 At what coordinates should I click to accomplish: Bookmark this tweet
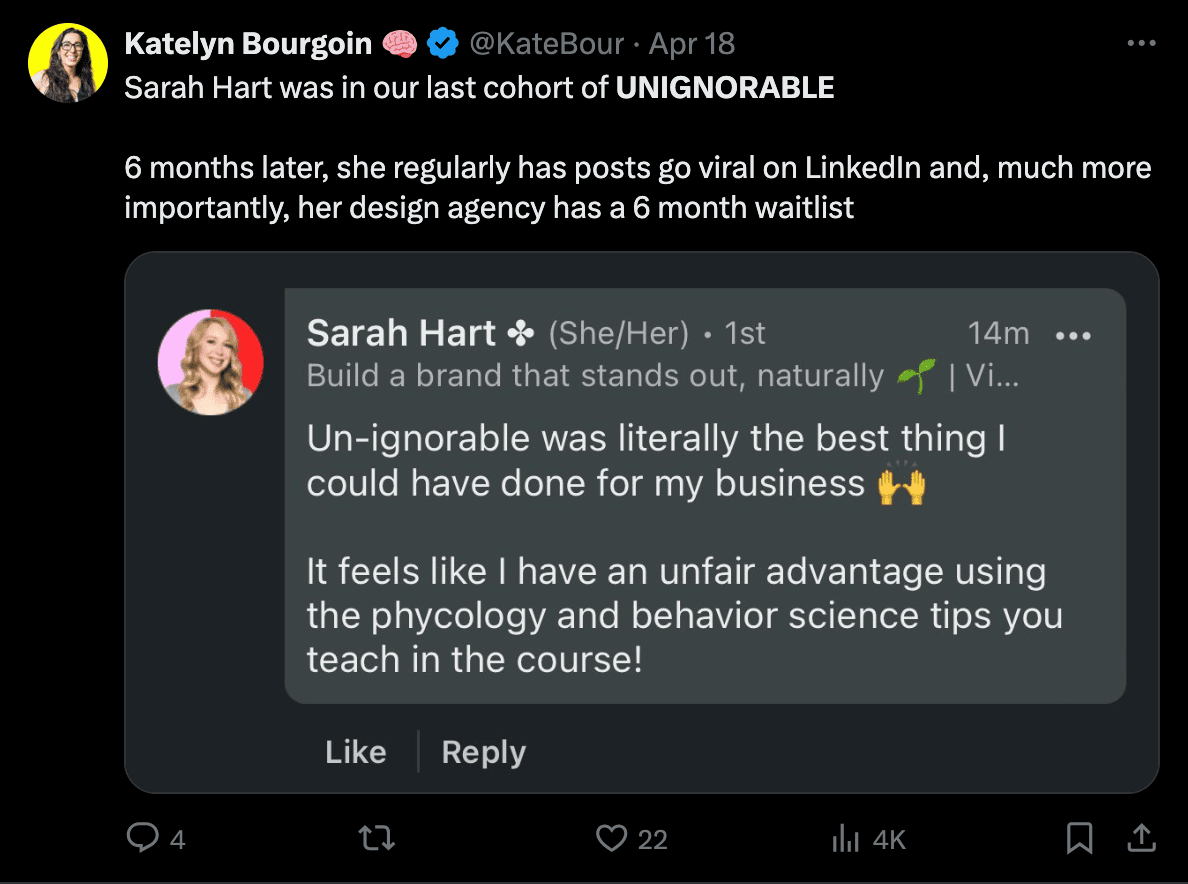pos(1079,838)
